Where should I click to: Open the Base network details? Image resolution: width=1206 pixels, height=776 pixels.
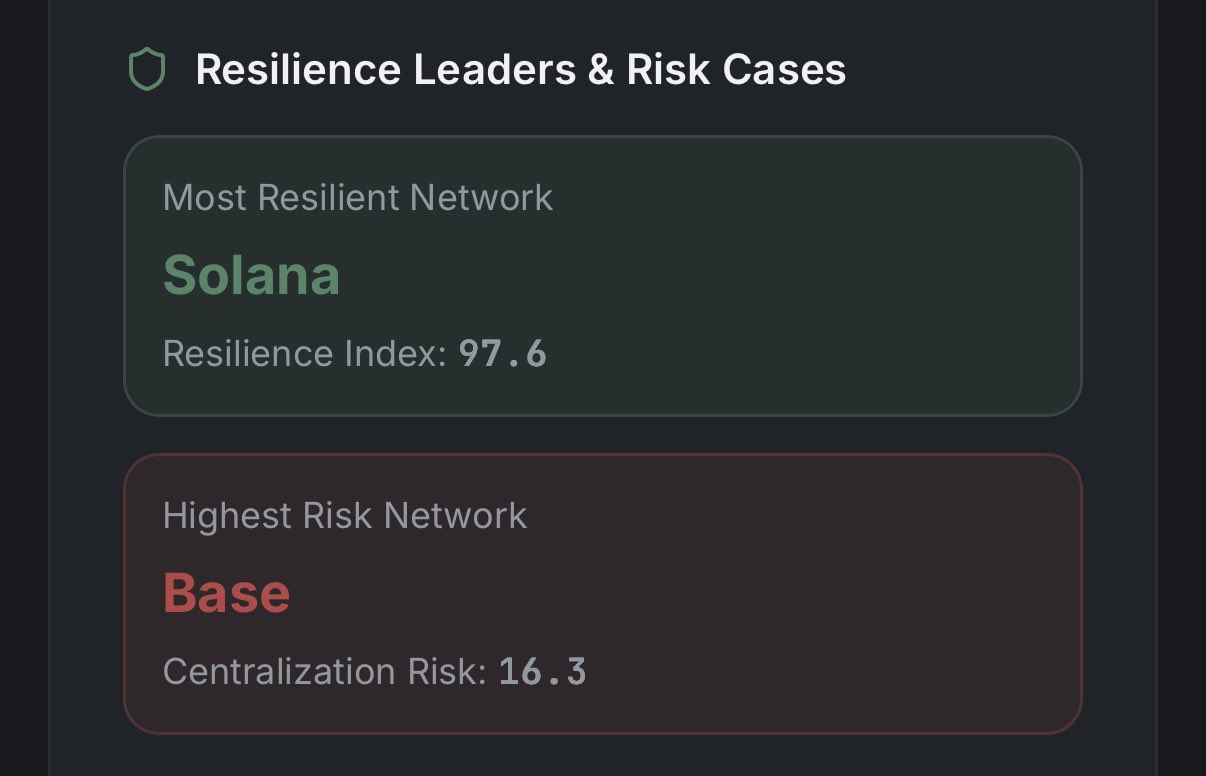coord(225,592)
